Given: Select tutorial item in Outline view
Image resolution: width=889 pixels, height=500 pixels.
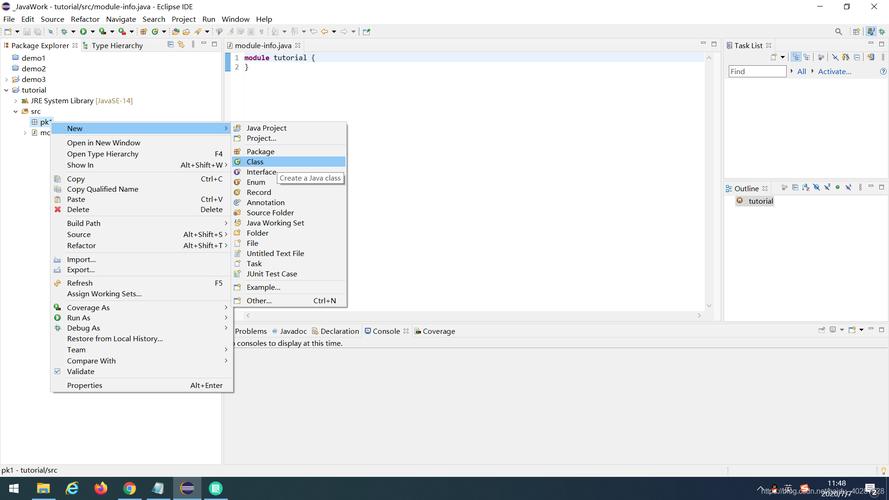Looking at the screenshot, I should (x=755, y=201).
